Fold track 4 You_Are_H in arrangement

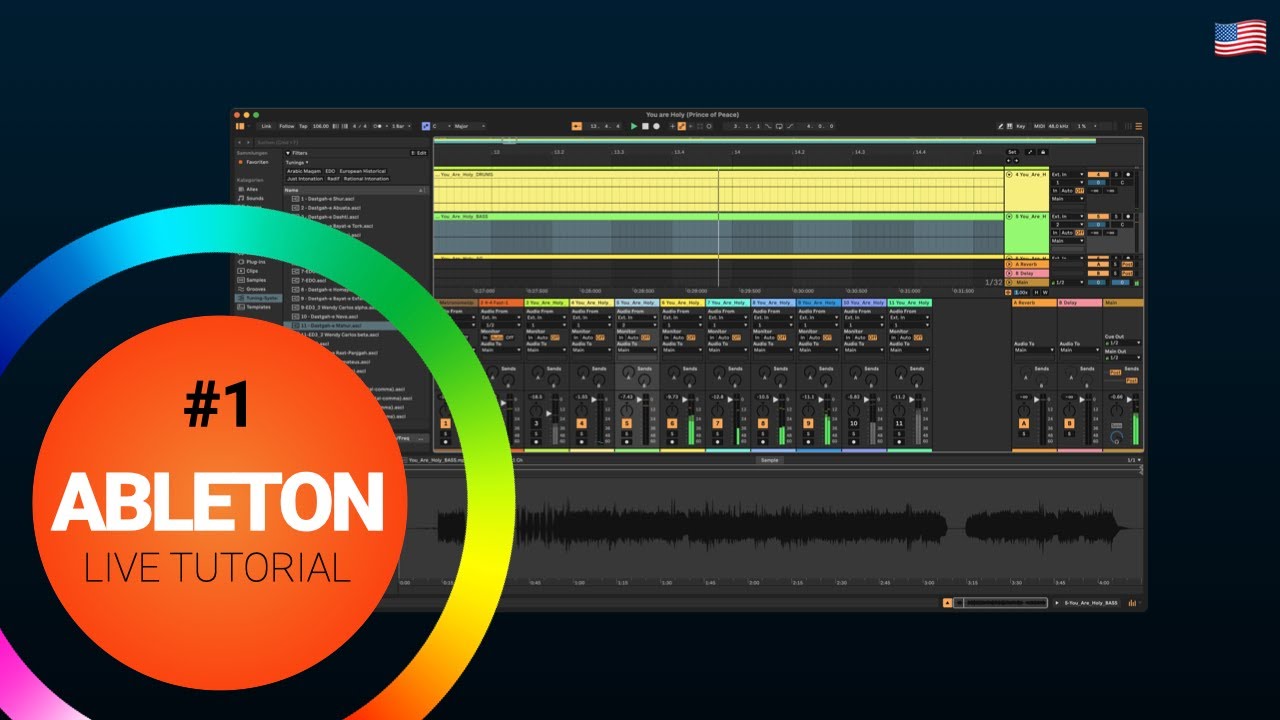click(x=1009, y=175)
